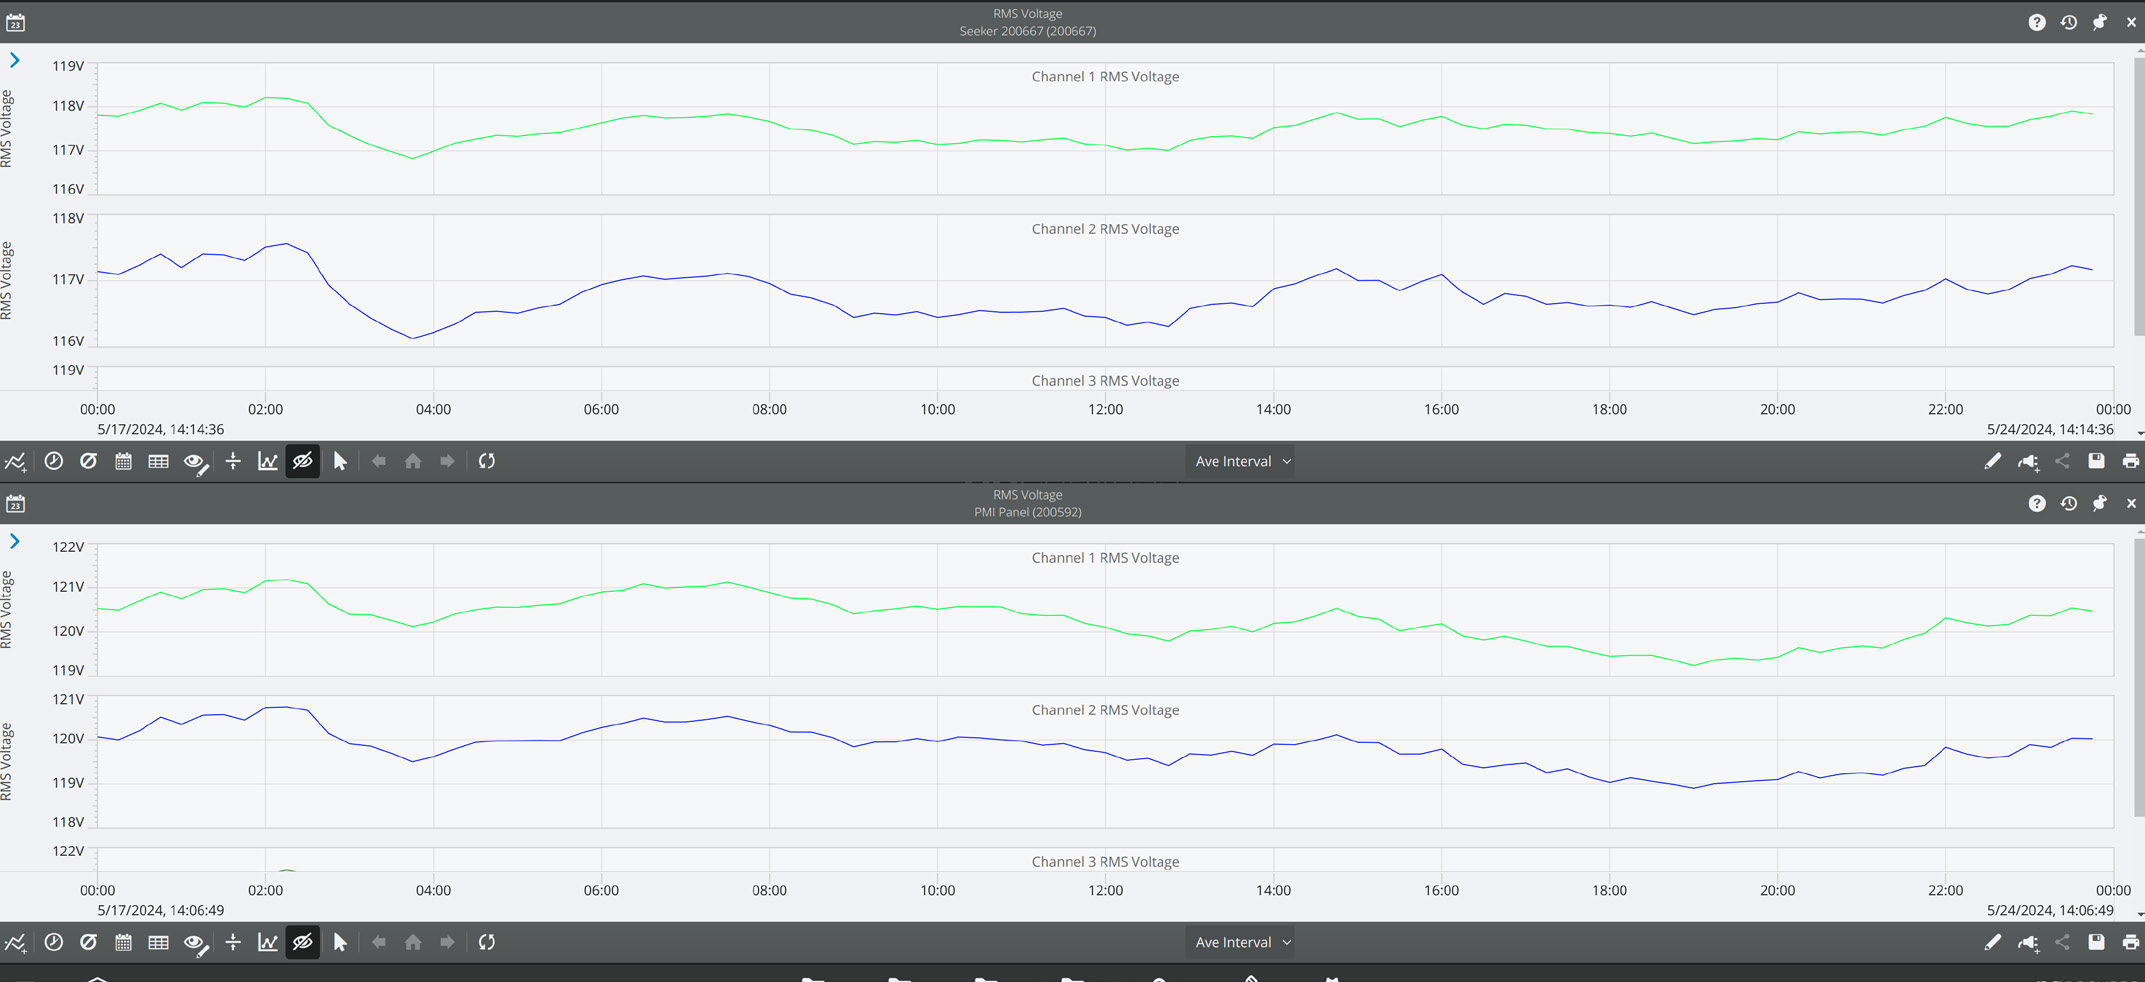Click the home reset view button on Seeker toolbar
The image size is (2145, 982).
pyautogui.click(x=413, y=461)
